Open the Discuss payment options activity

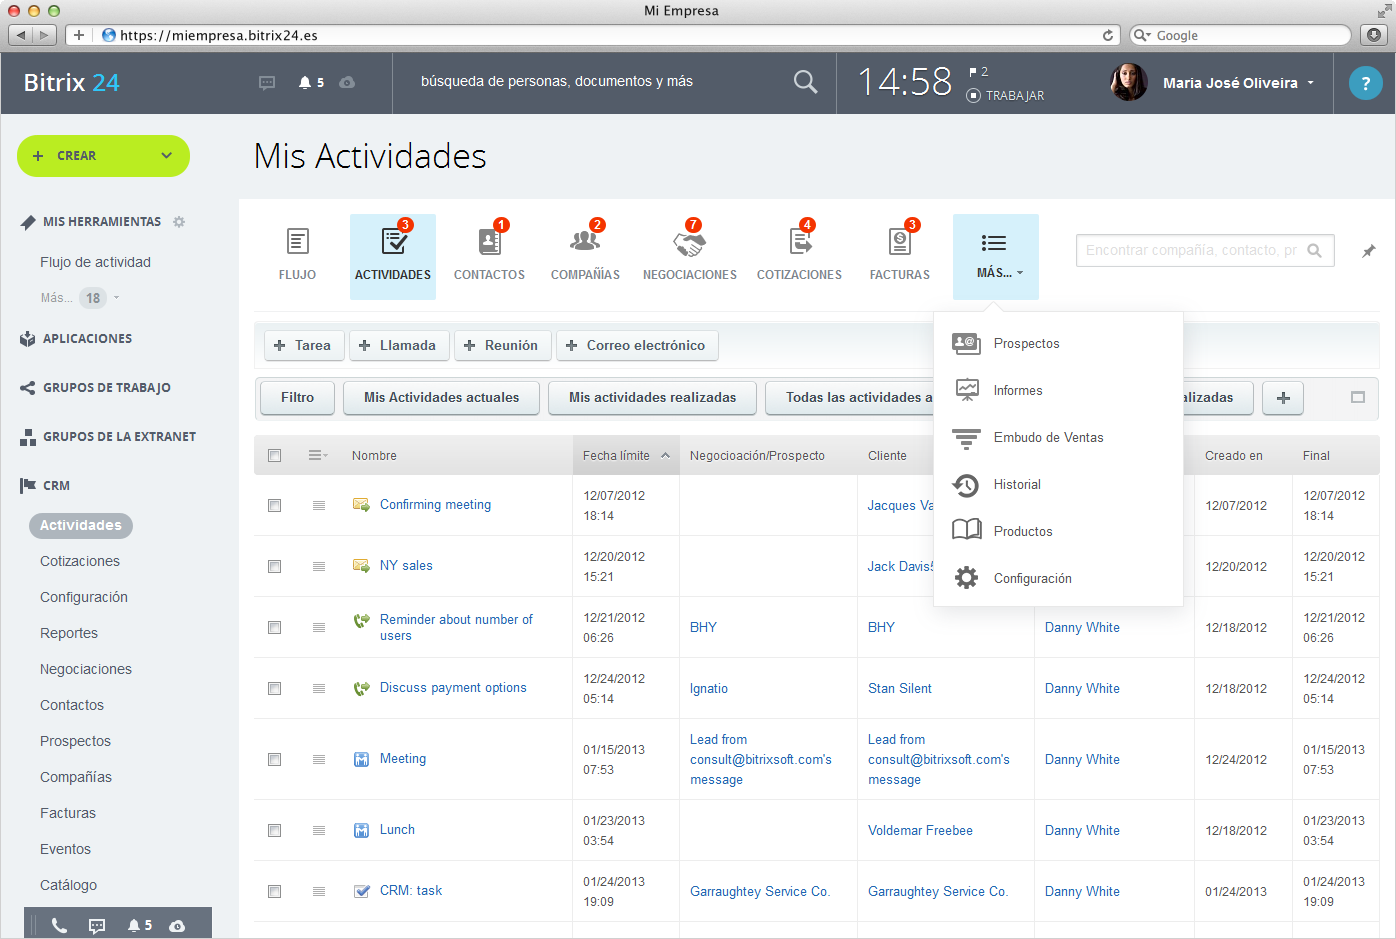point(453,688)
